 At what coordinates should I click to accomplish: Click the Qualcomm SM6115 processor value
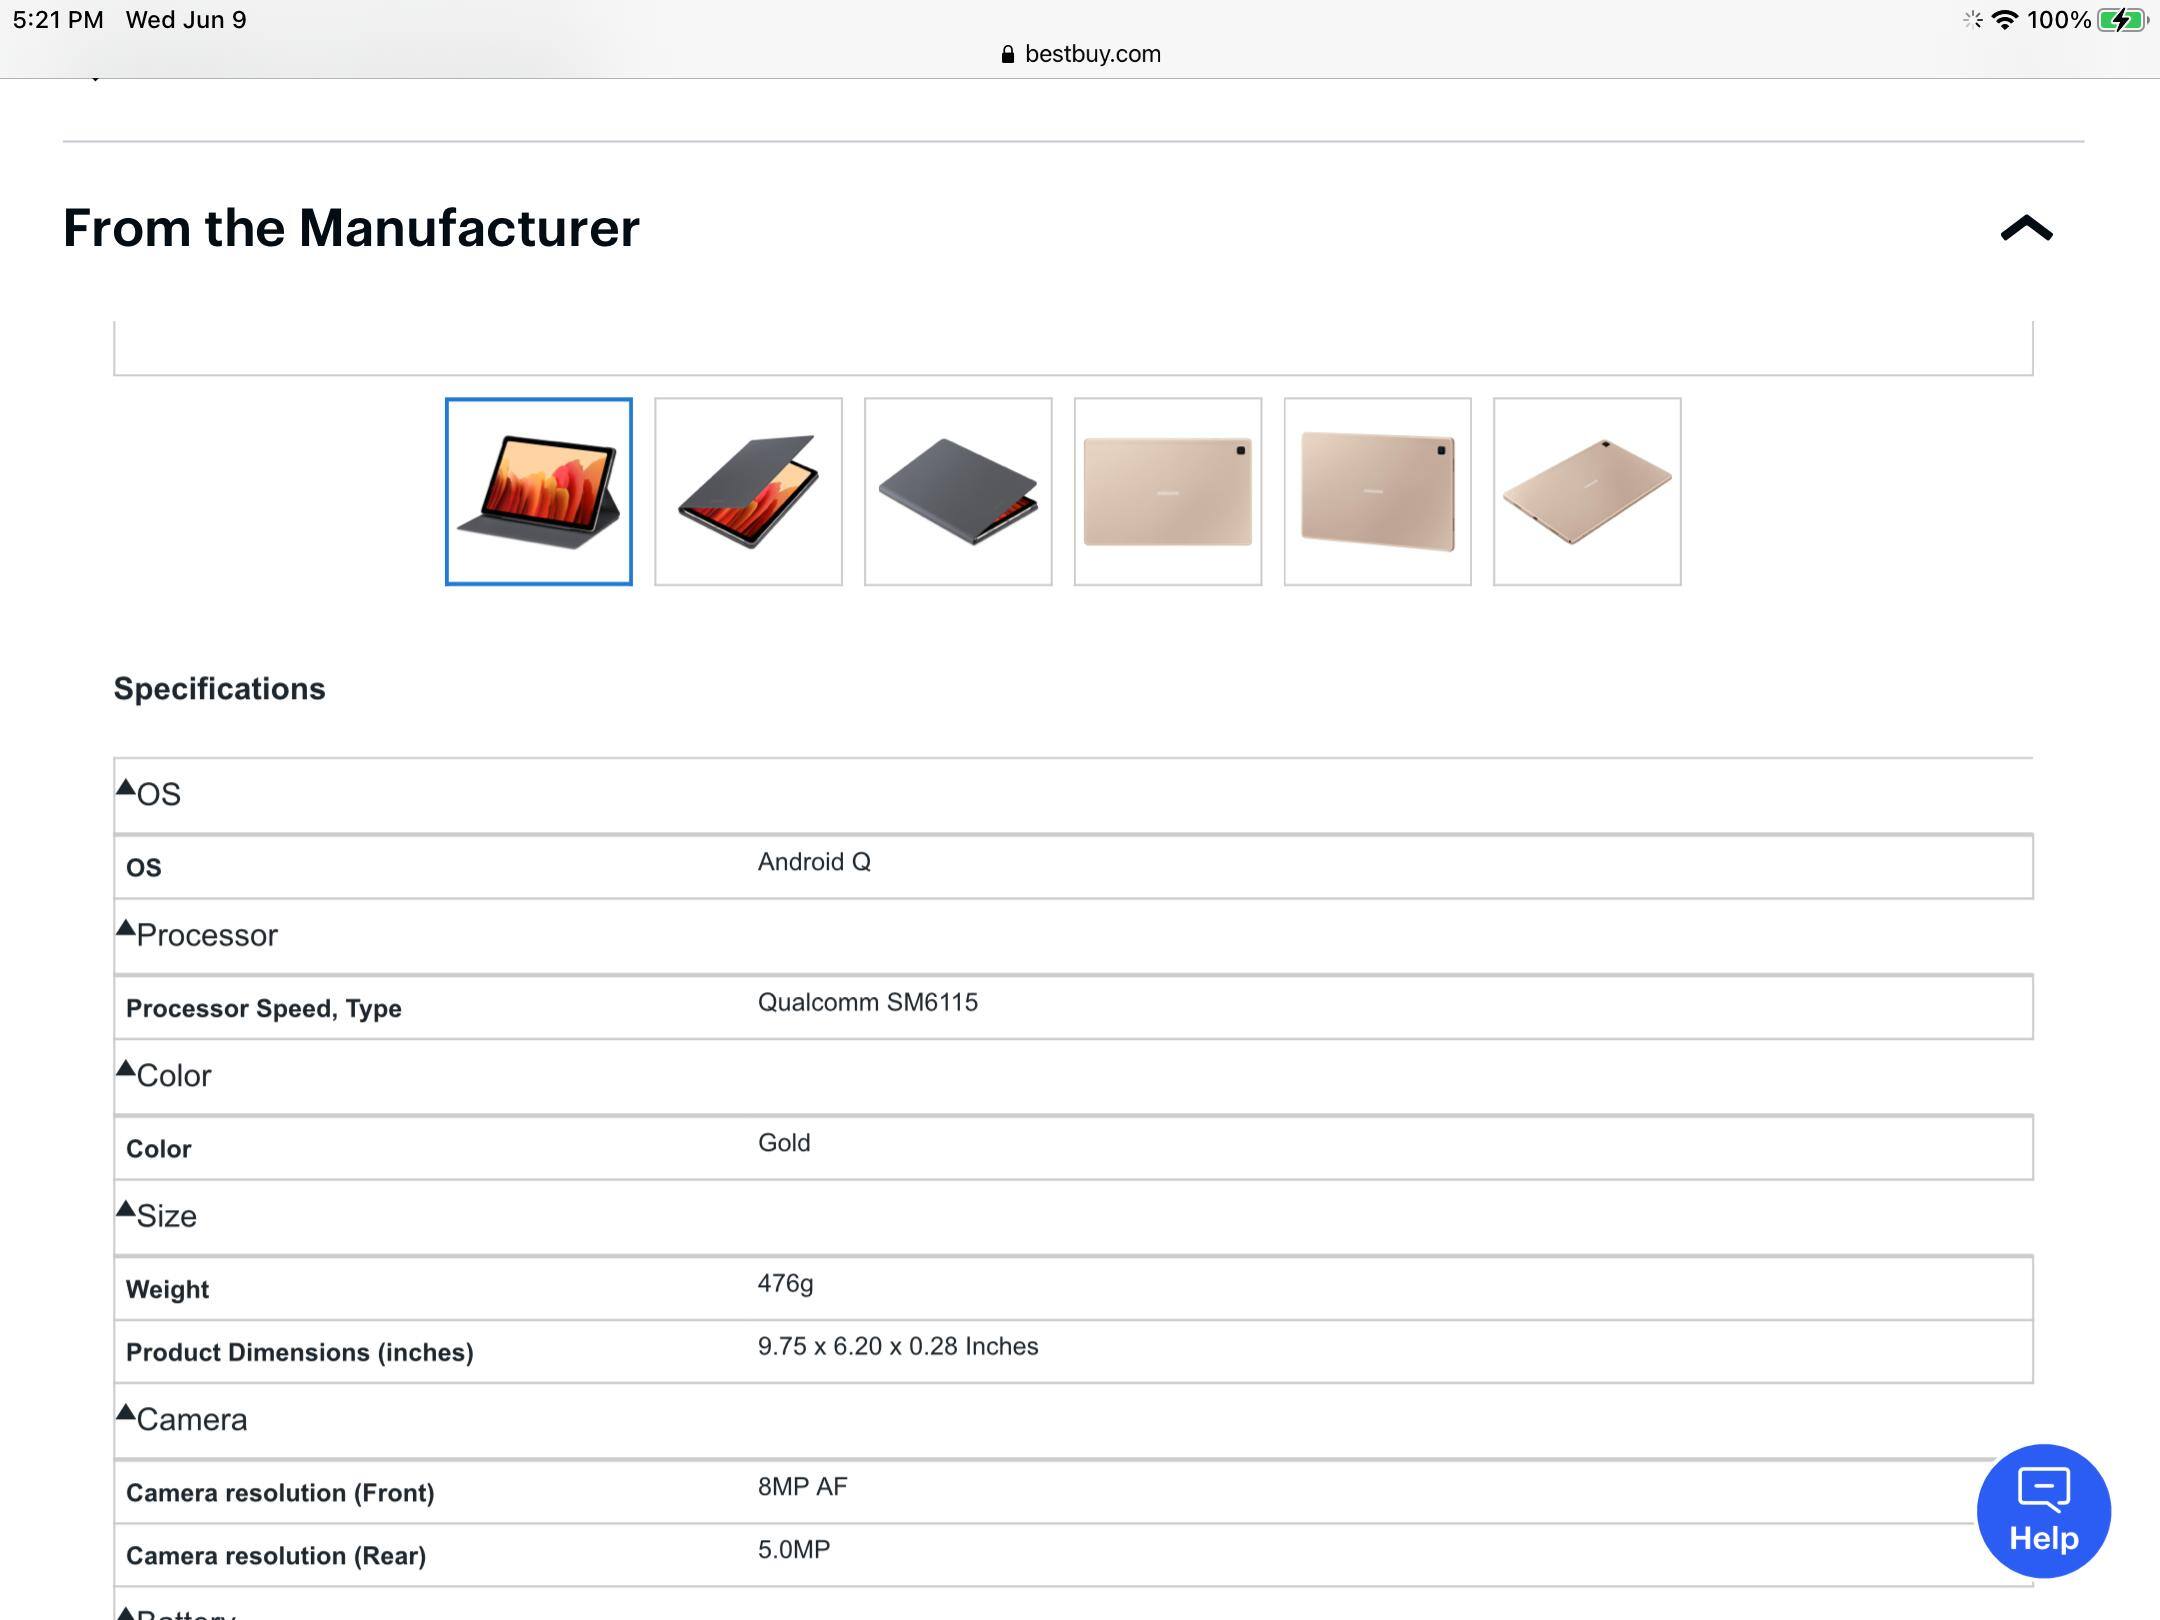[x=867, y=1002]
